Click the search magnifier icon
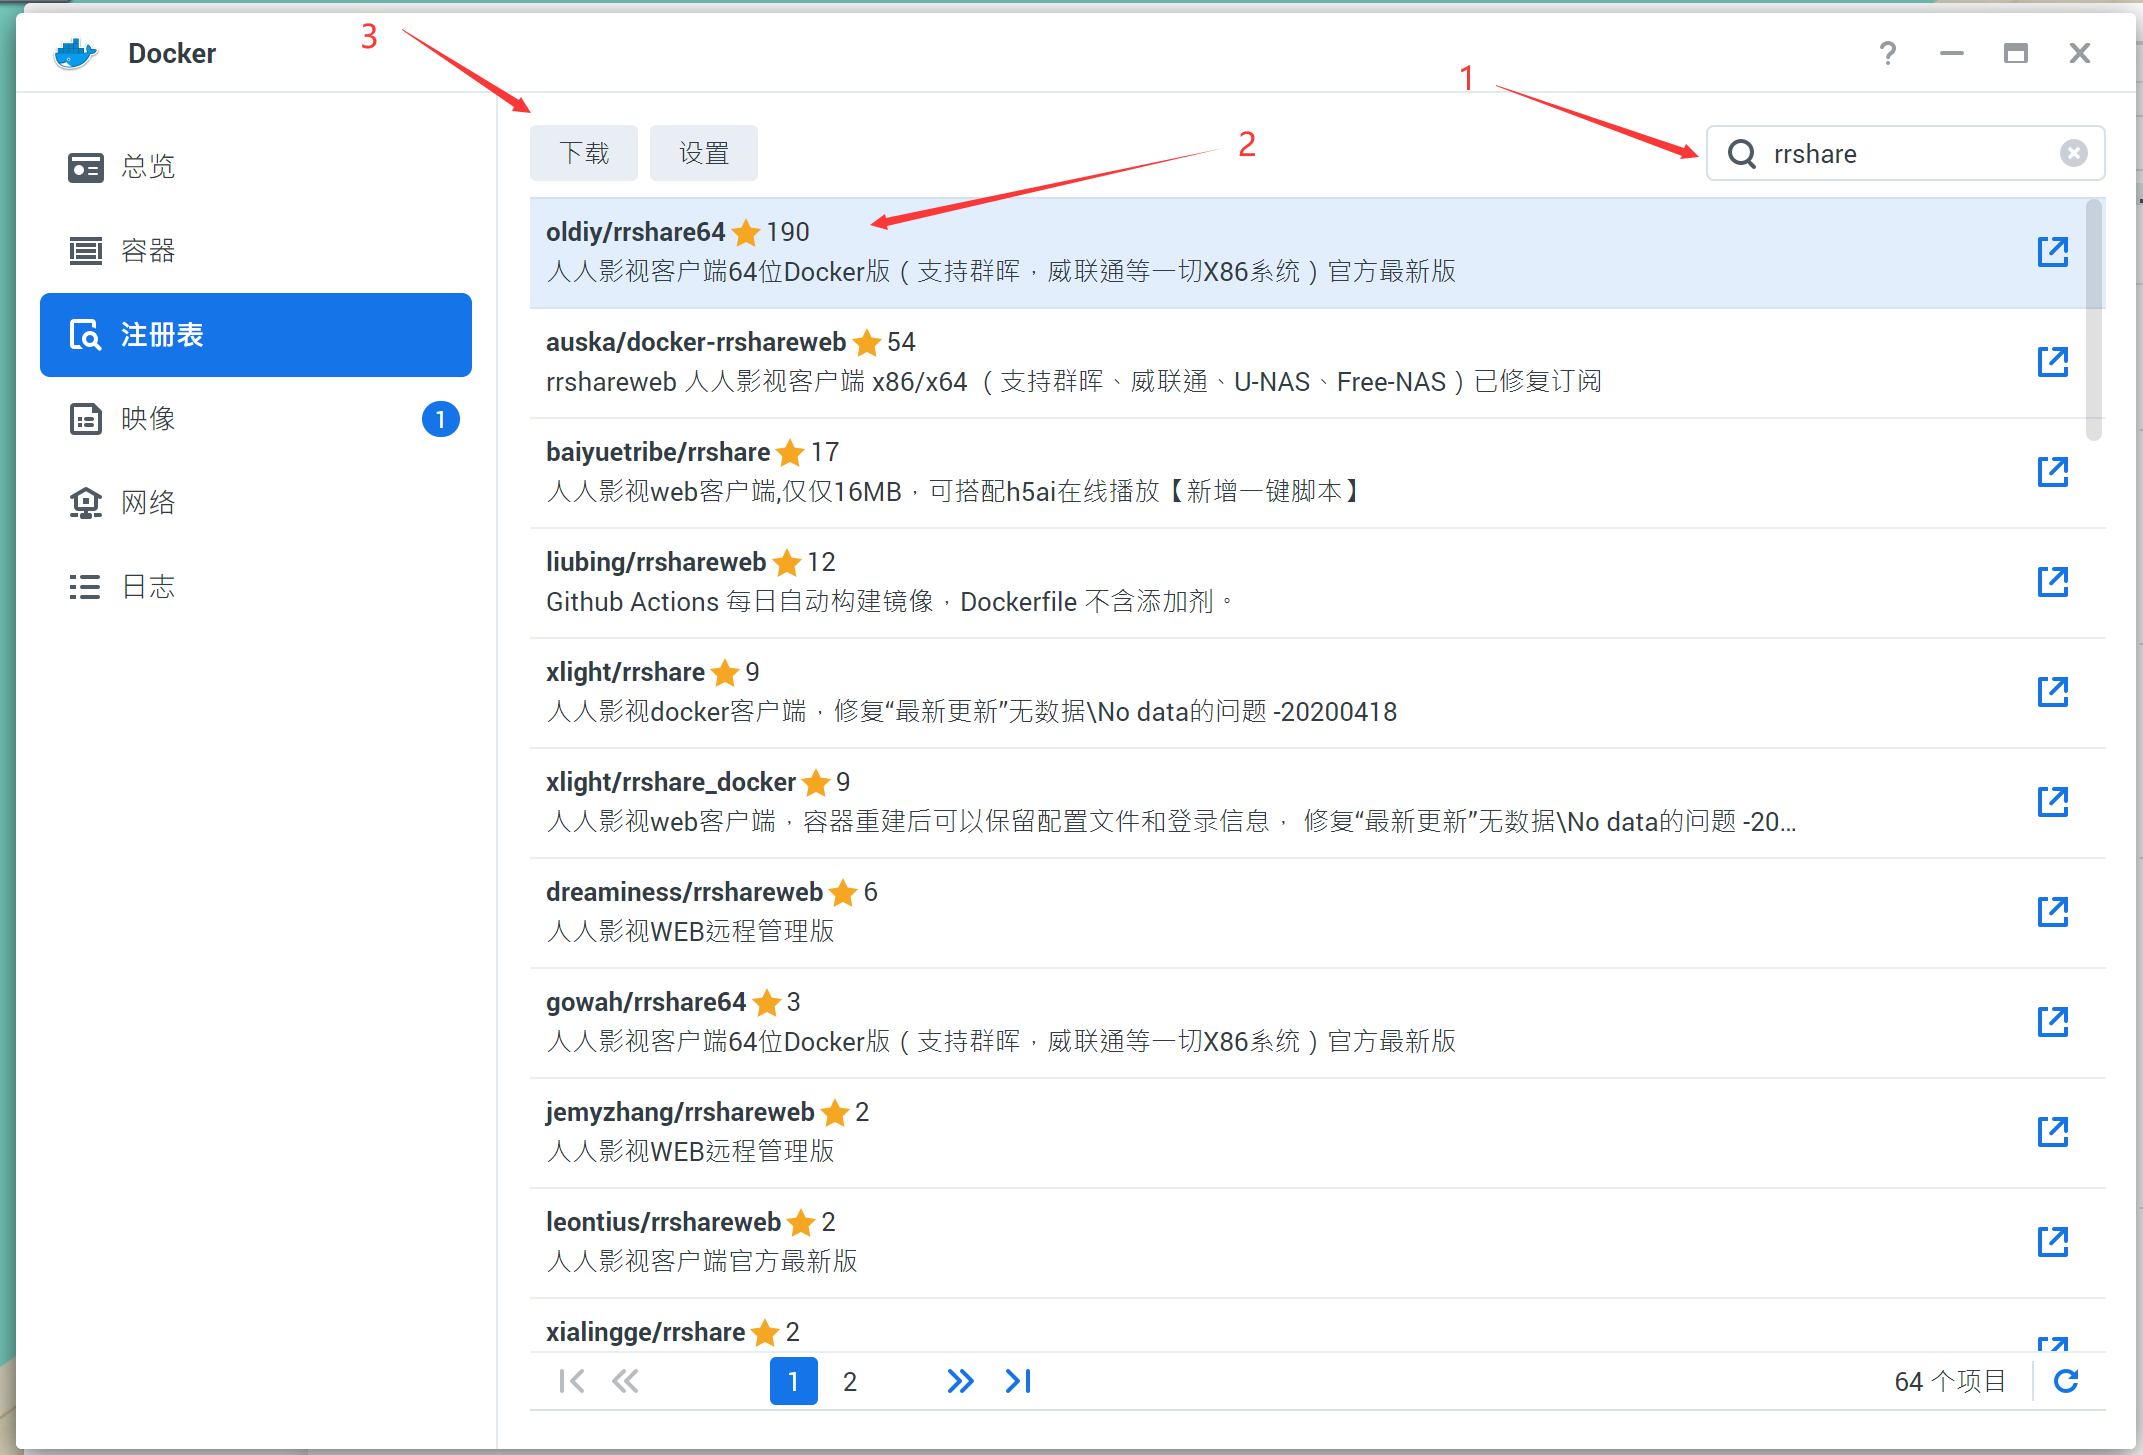Screen dimensions: 2143x1455 pos(1742,154)
